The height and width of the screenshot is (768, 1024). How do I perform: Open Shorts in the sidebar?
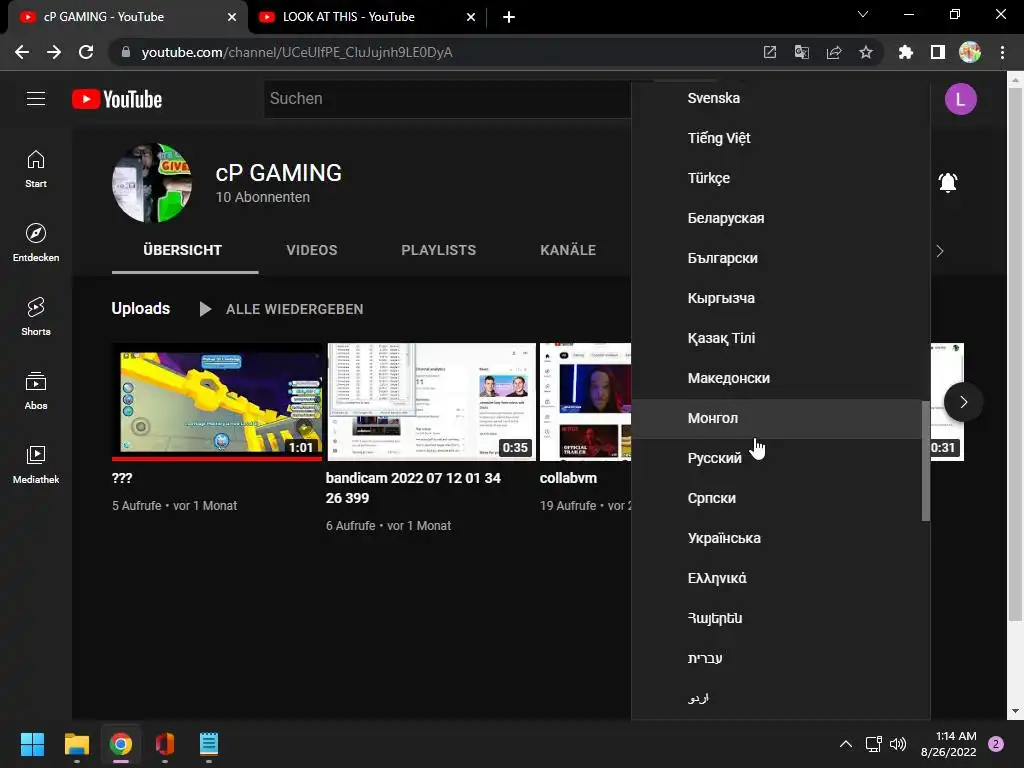pyautogui.click(x=36, y=317)
